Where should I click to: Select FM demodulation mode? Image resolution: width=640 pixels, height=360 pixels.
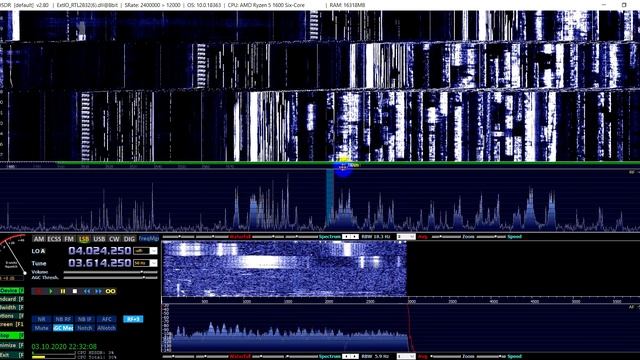coord(69,239)
